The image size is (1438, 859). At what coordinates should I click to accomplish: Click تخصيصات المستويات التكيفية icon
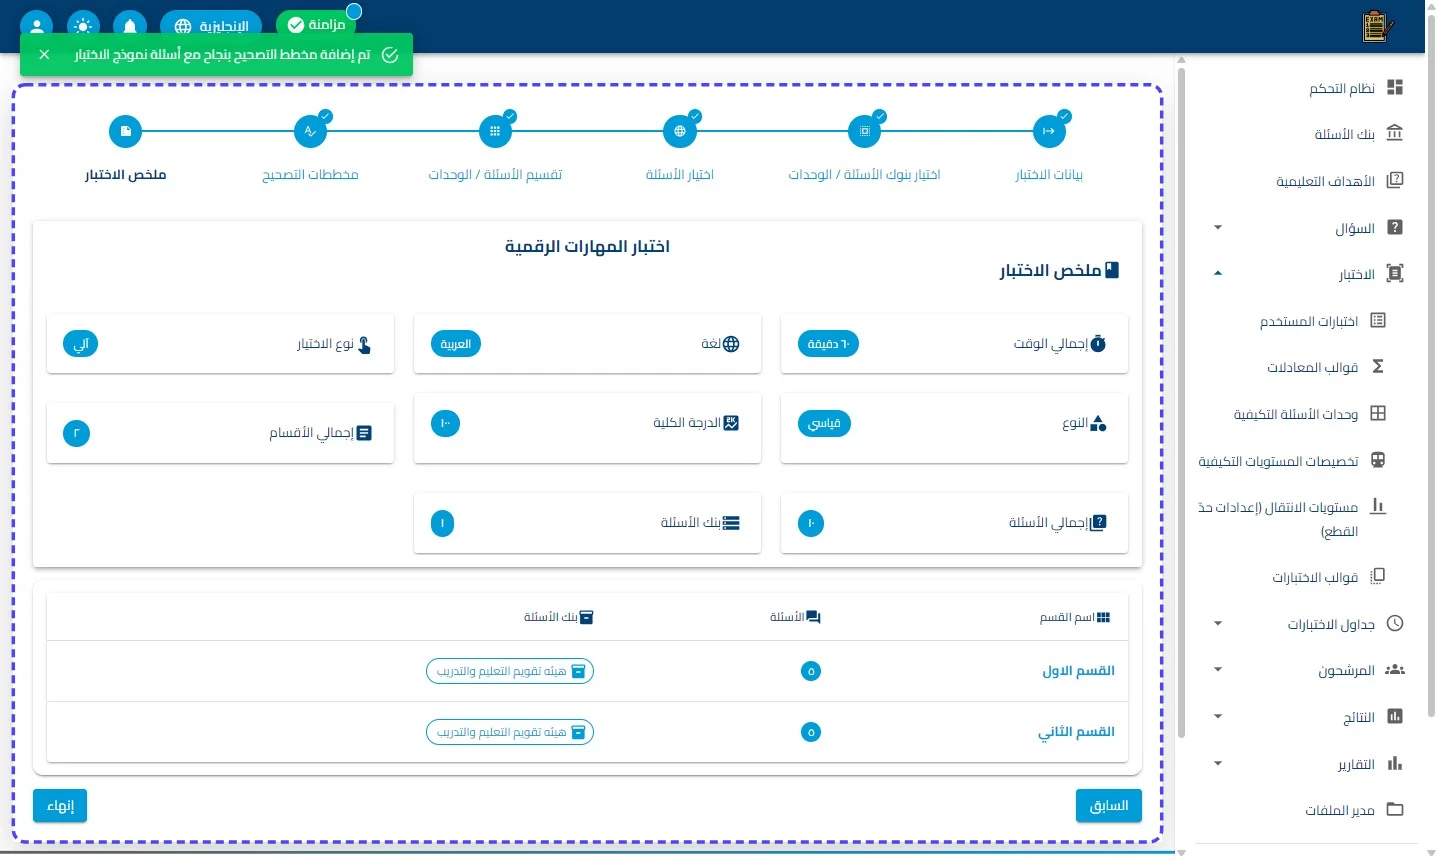[1378, 460]
